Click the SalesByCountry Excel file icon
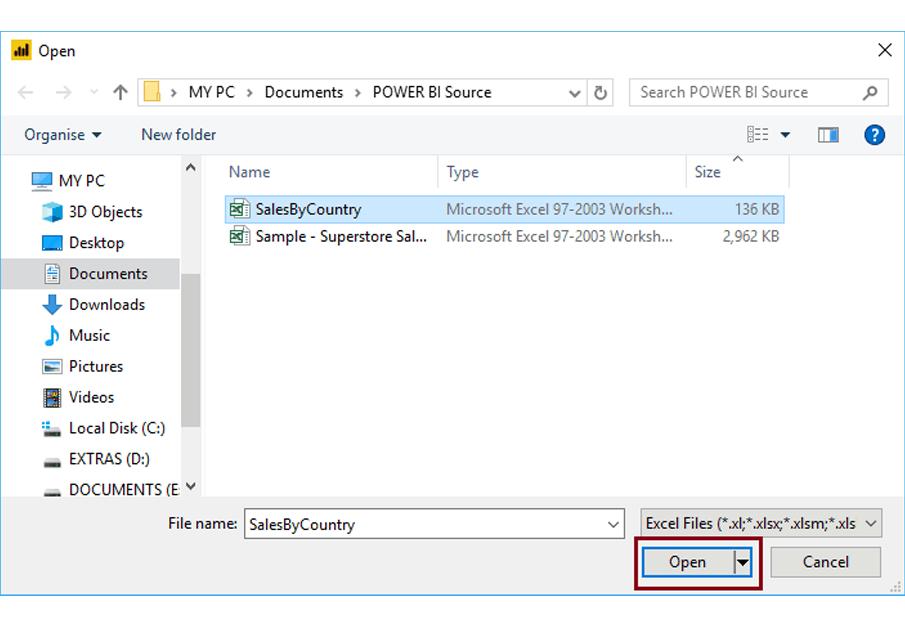This screenshot has width=905, height=627. click(x=240, y=209)
